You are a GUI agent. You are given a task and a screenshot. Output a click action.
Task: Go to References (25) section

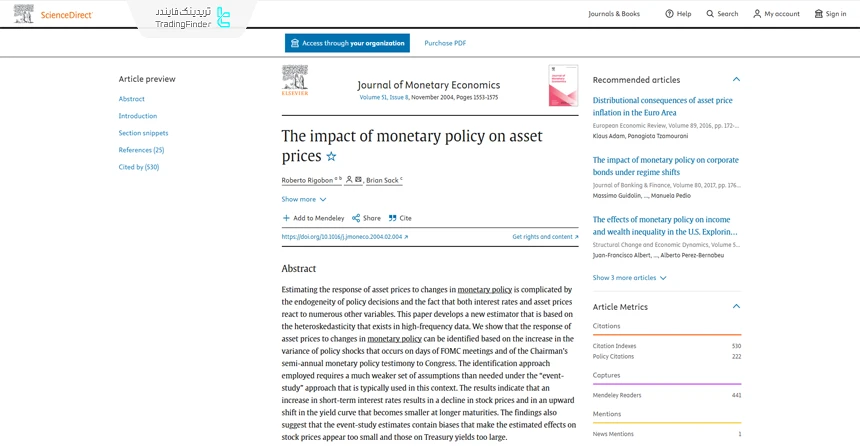click(x=141, y=150)
